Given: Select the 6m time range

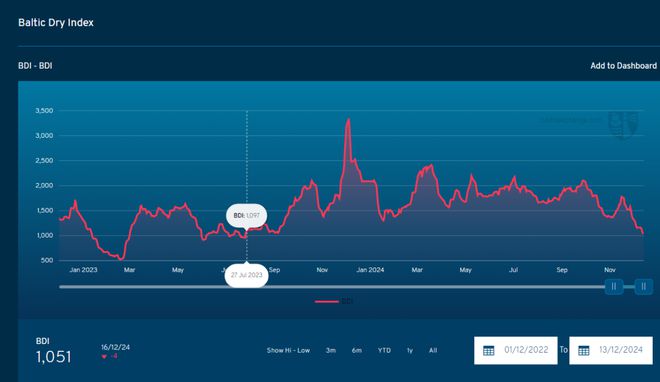Looking at the screenshot, I should (x=357, y=350).
